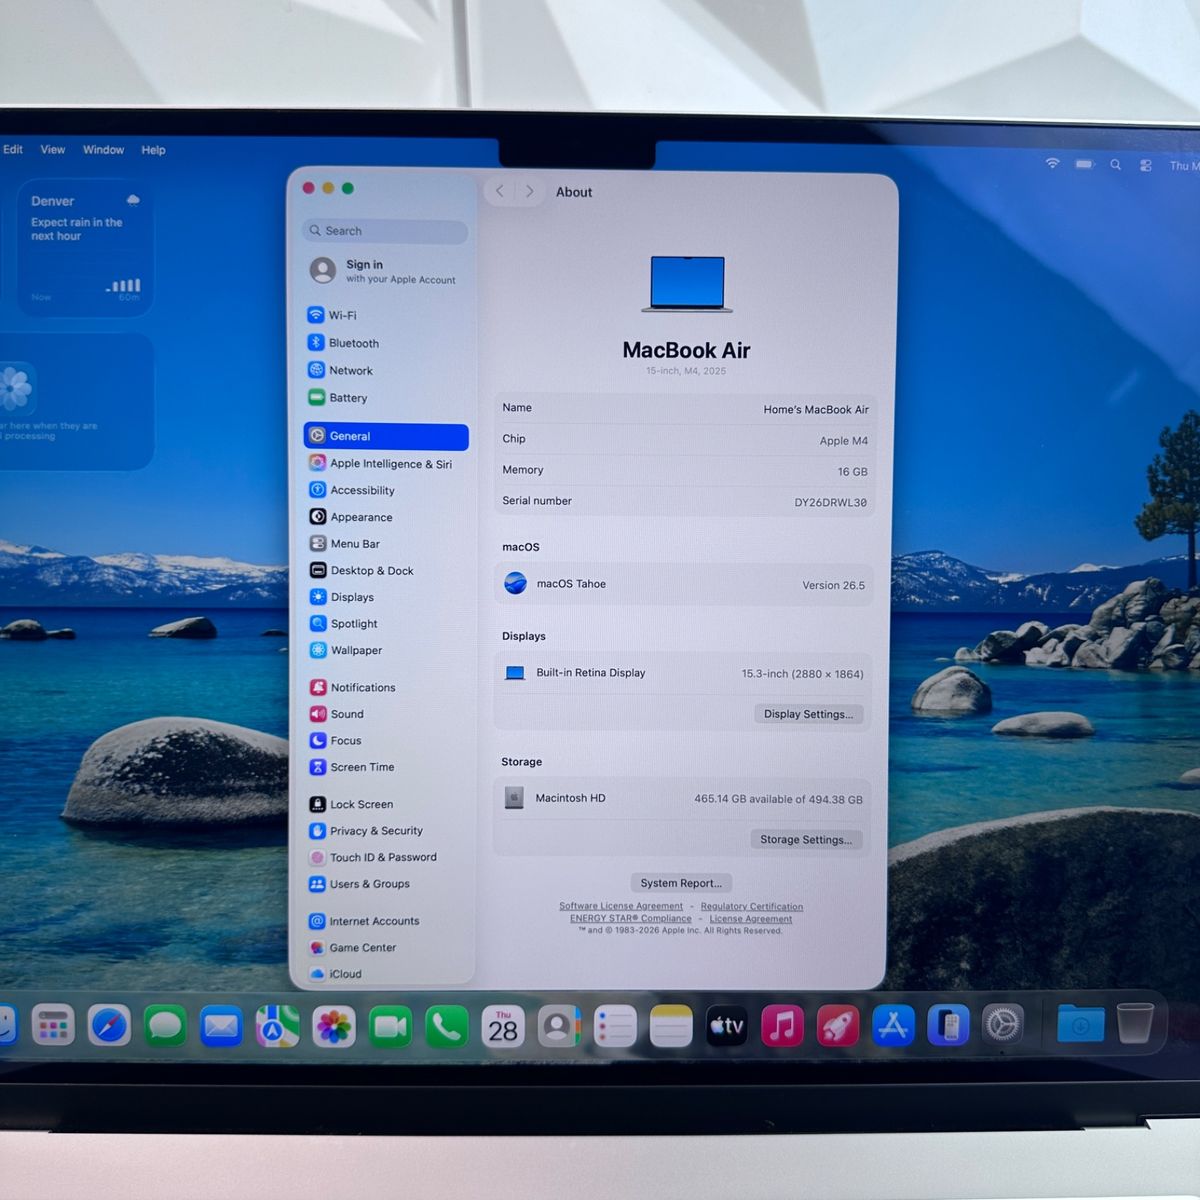Open Messages from the Dock
Viewport: 1200px width, 1200px height.
165,1026
